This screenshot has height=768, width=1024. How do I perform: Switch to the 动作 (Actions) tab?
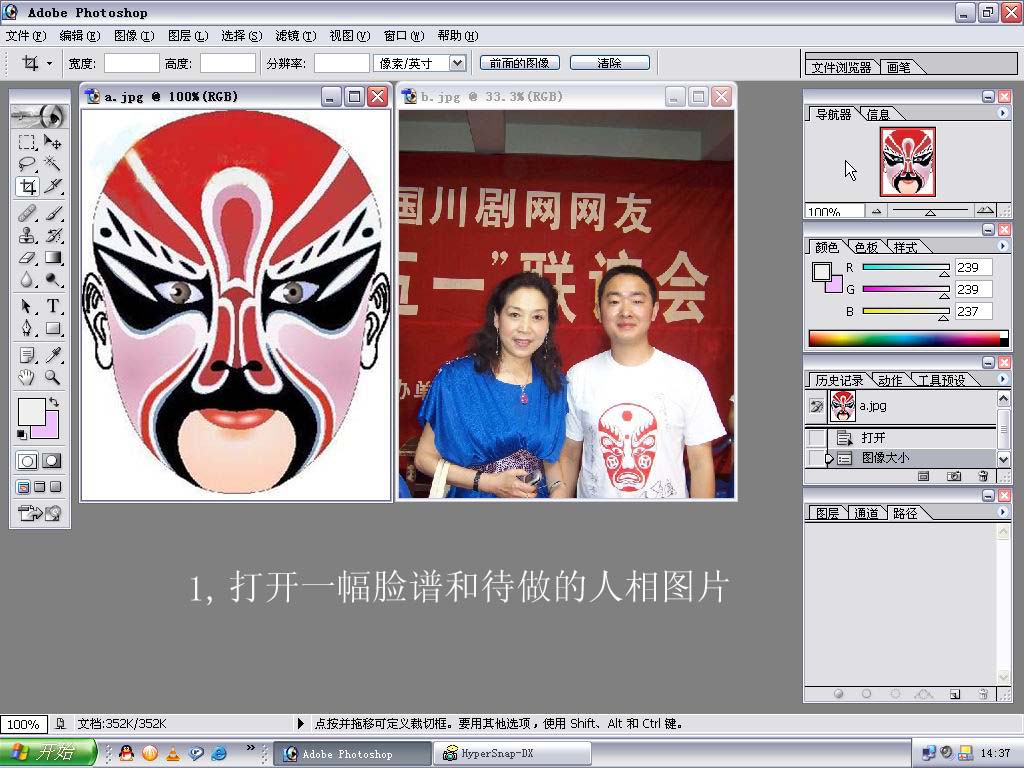click(x=889, y=380)
